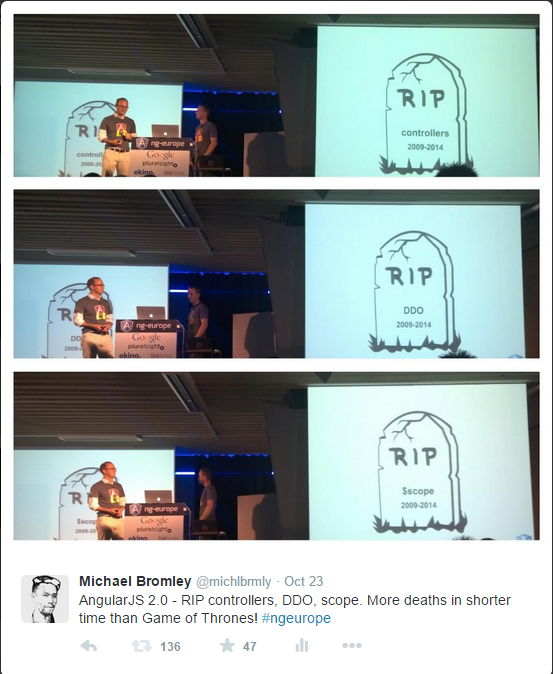The height and width of the screenshot is (674, 553).
Task: Open the middle photo with RIP DDO slide
Action: point(276,274)
